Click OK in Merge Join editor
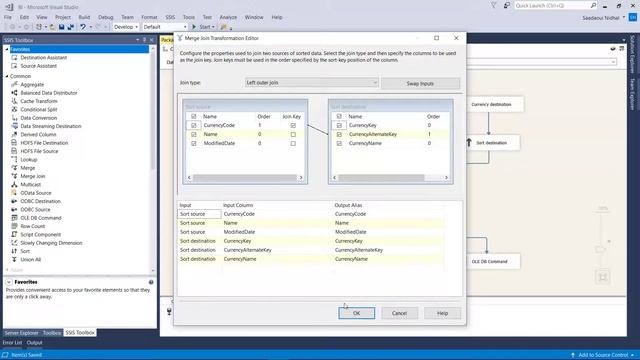The image size is (640, 360). 356,313
